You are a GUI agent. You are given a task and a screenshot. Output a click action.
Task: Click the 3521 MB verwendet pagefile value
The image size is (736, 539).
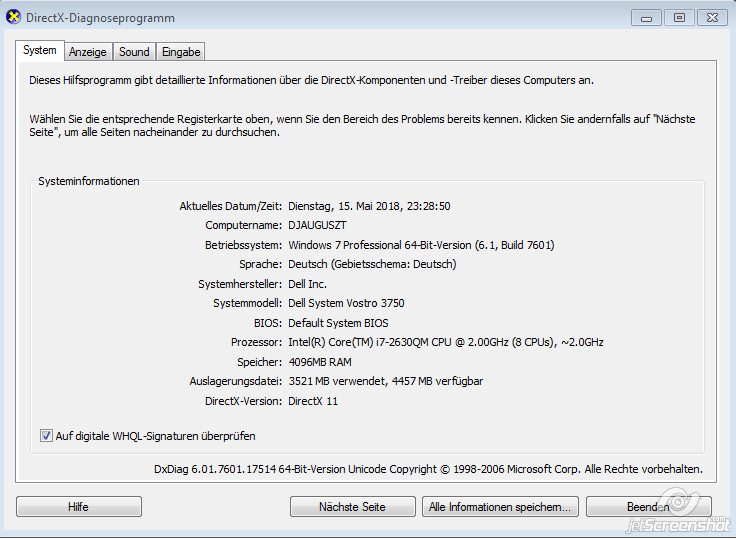386,381
